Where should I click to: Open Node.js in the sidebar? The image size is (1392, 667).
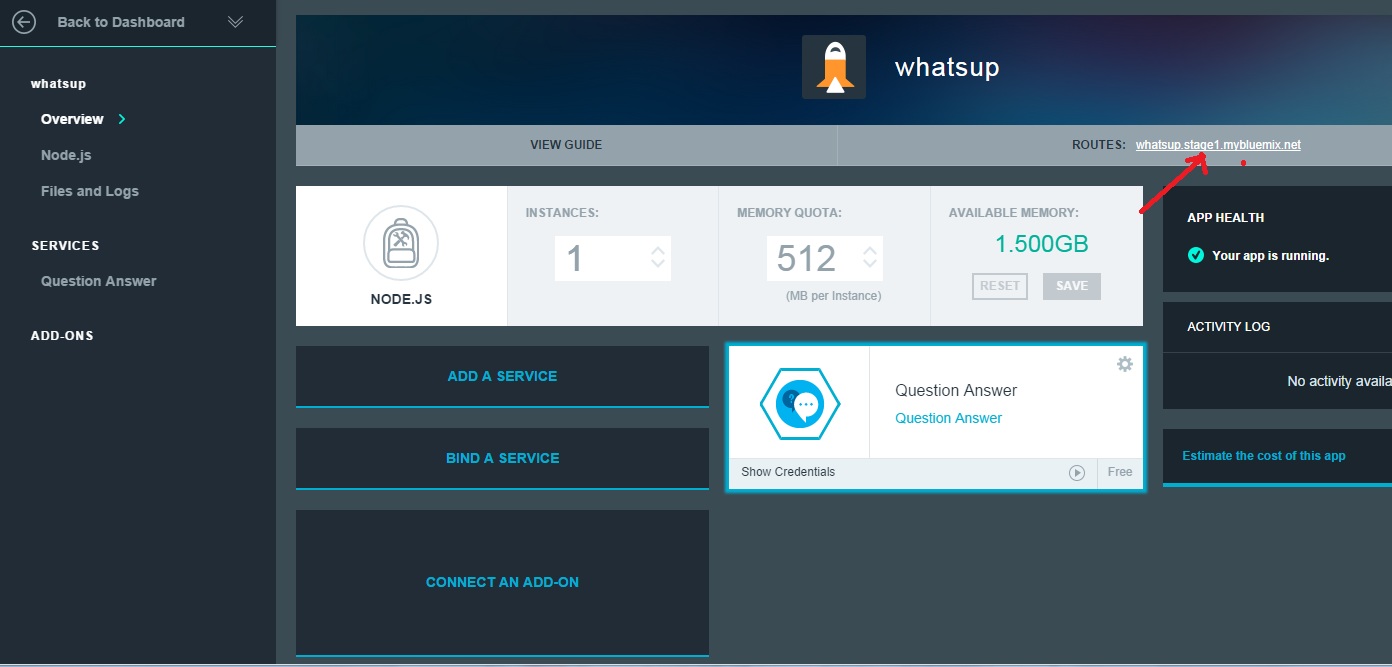pyautogui.click(x=66, y=155)
